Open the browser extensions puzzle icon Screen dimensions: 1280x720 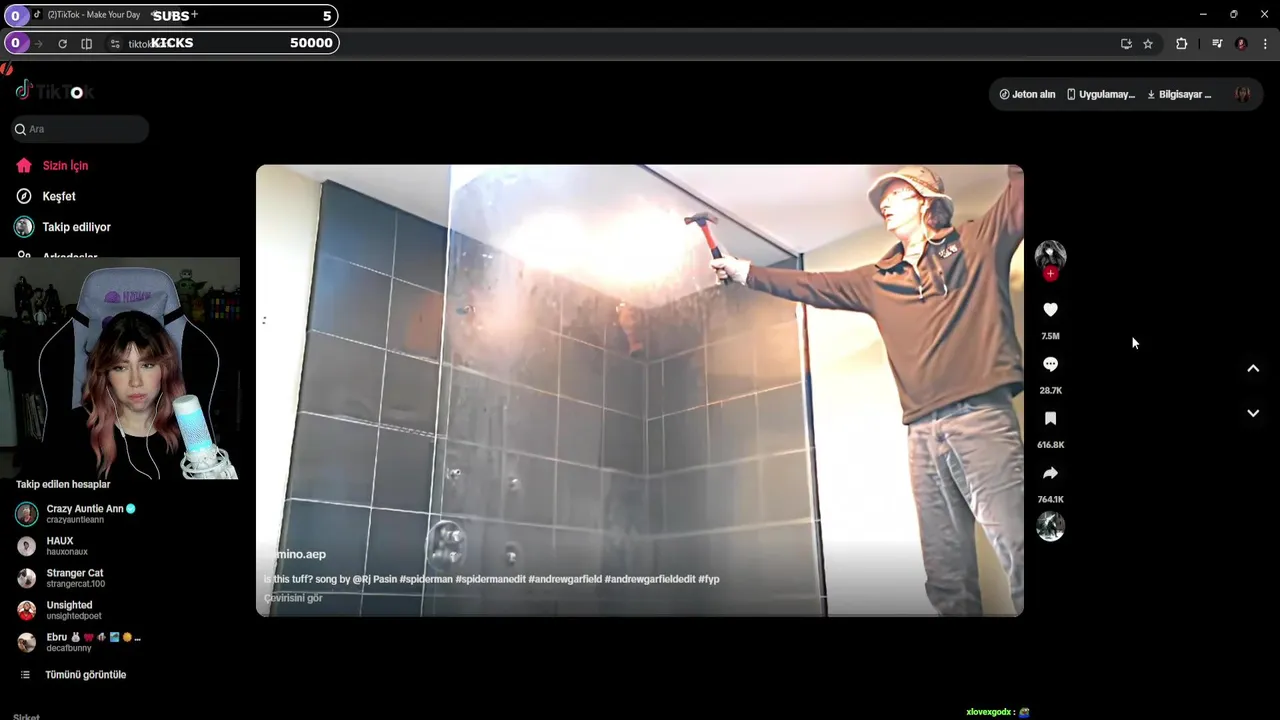coord(1181,44)
